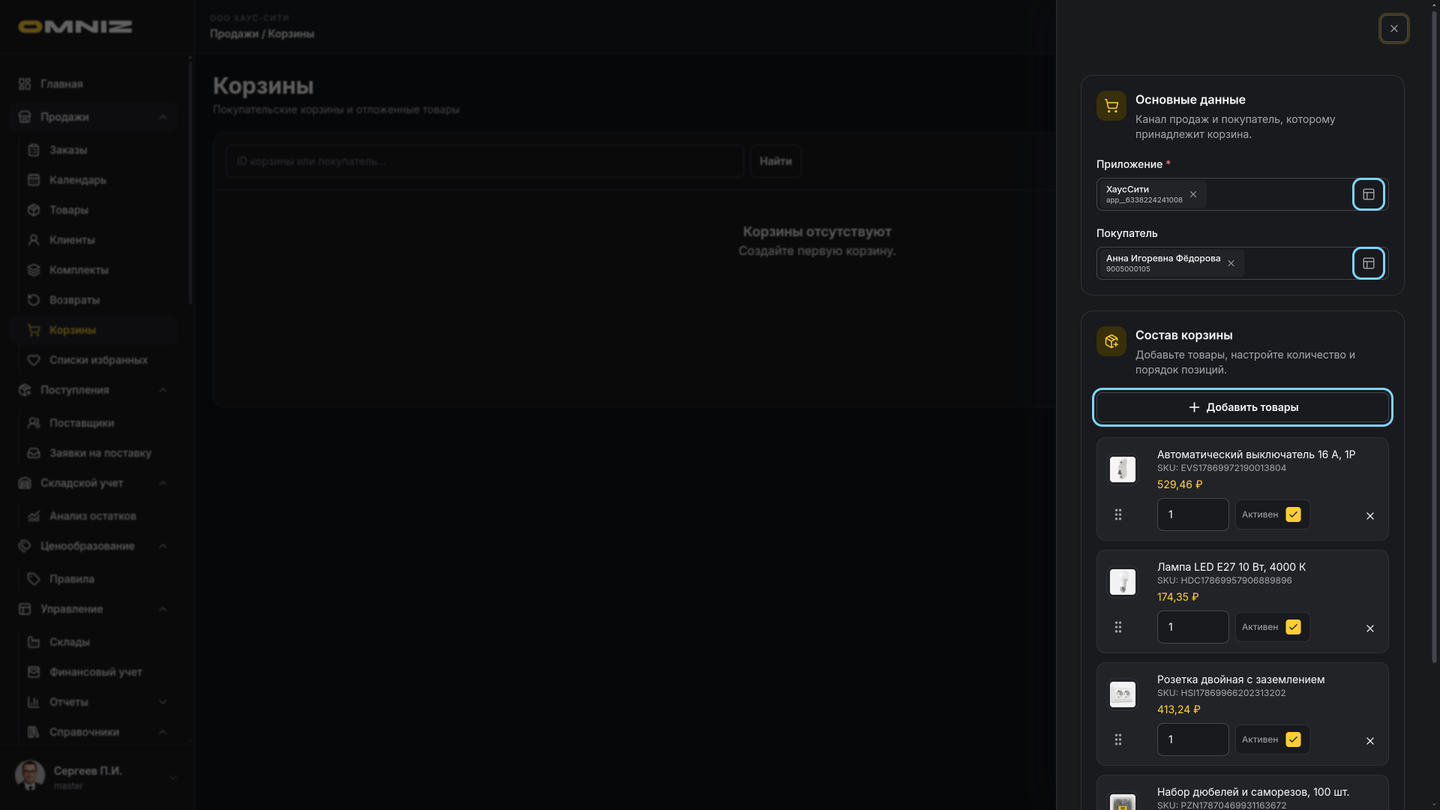Click the Правила tag icon in sidebar
The width and height of the screenshot is (1440, 810).
coord(33,579)
